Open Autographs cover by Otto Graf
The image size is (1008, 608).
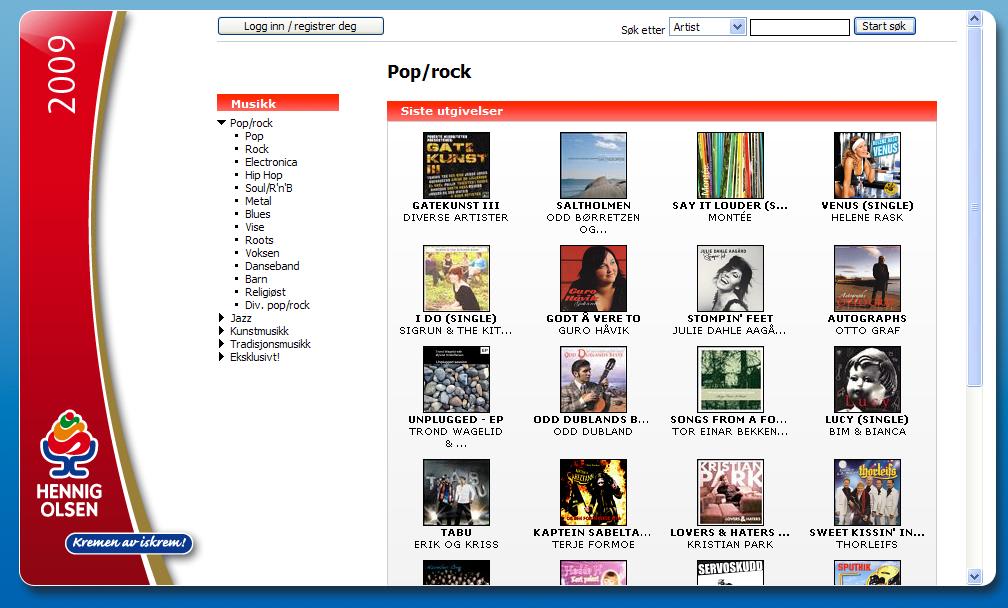[x=867, y=278]
